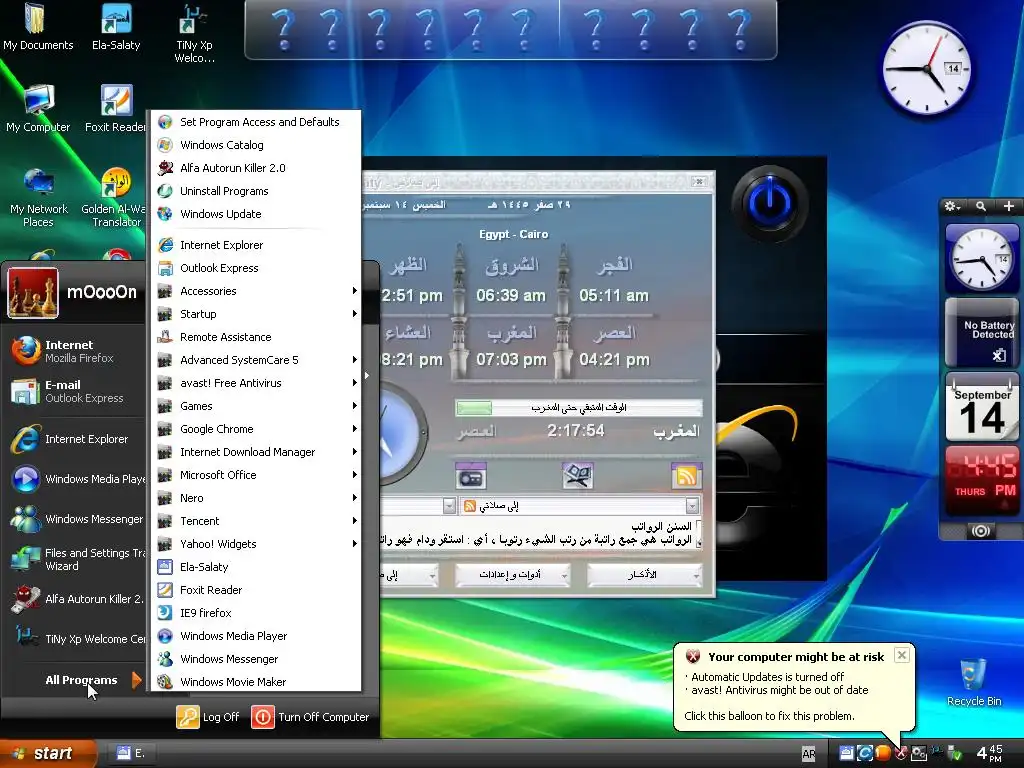Open Nero program group
This screenshot has width=1024, height=768.
click(258, 498)
